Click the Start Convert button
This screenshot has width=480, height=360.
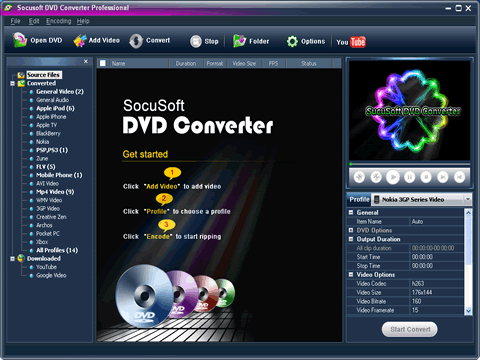click(410, 329)
